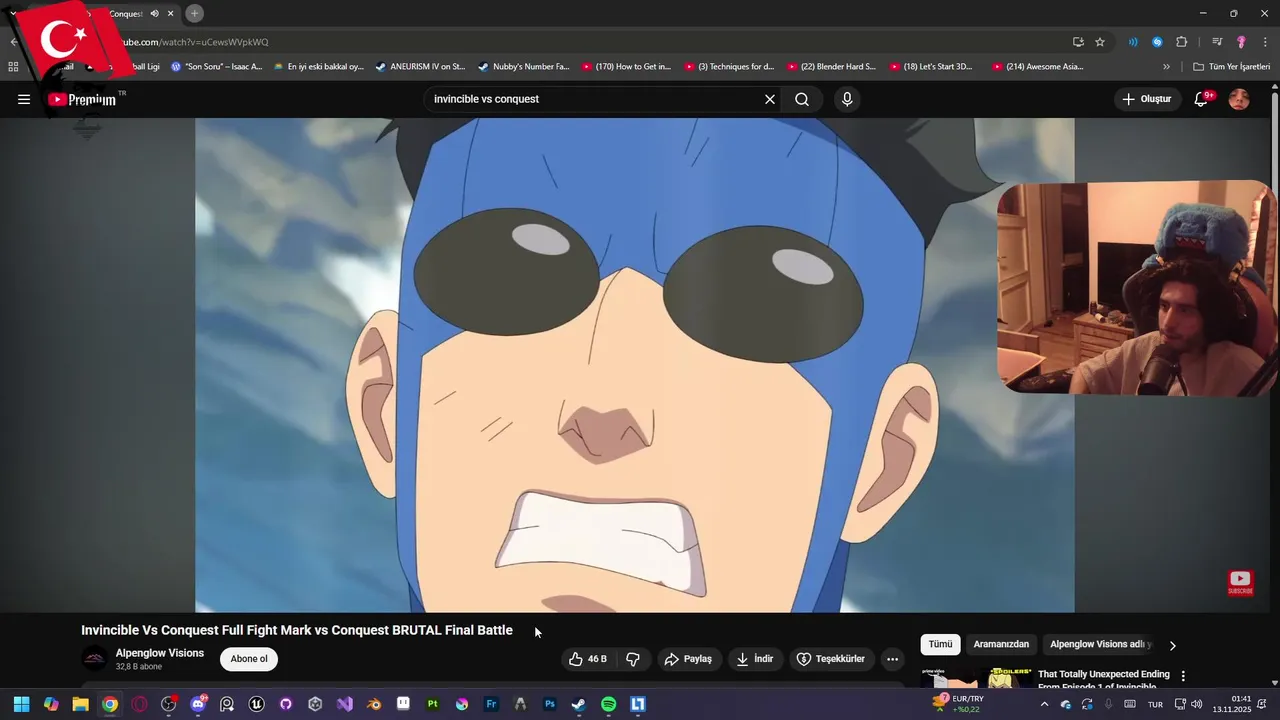1280x720 pixels.
Task: Open the EUR/TRY widget in taskbar
Action: coord(958,704)
